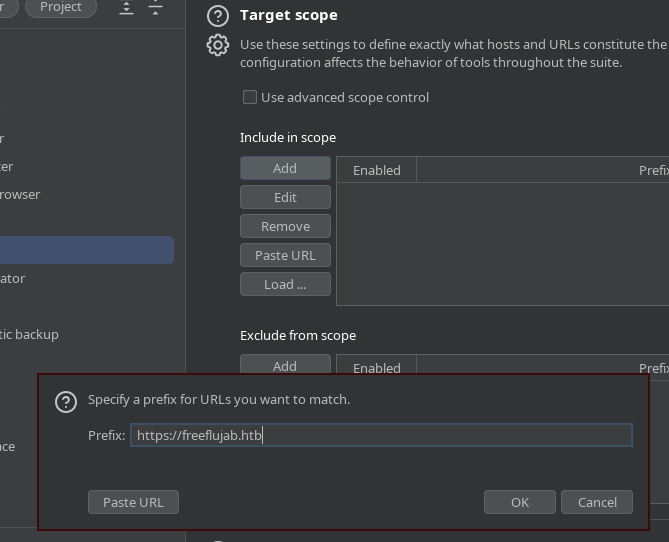Screen dimensions: 669x542
Task: Cancel the prefix dialog
Action: [597, 502]
